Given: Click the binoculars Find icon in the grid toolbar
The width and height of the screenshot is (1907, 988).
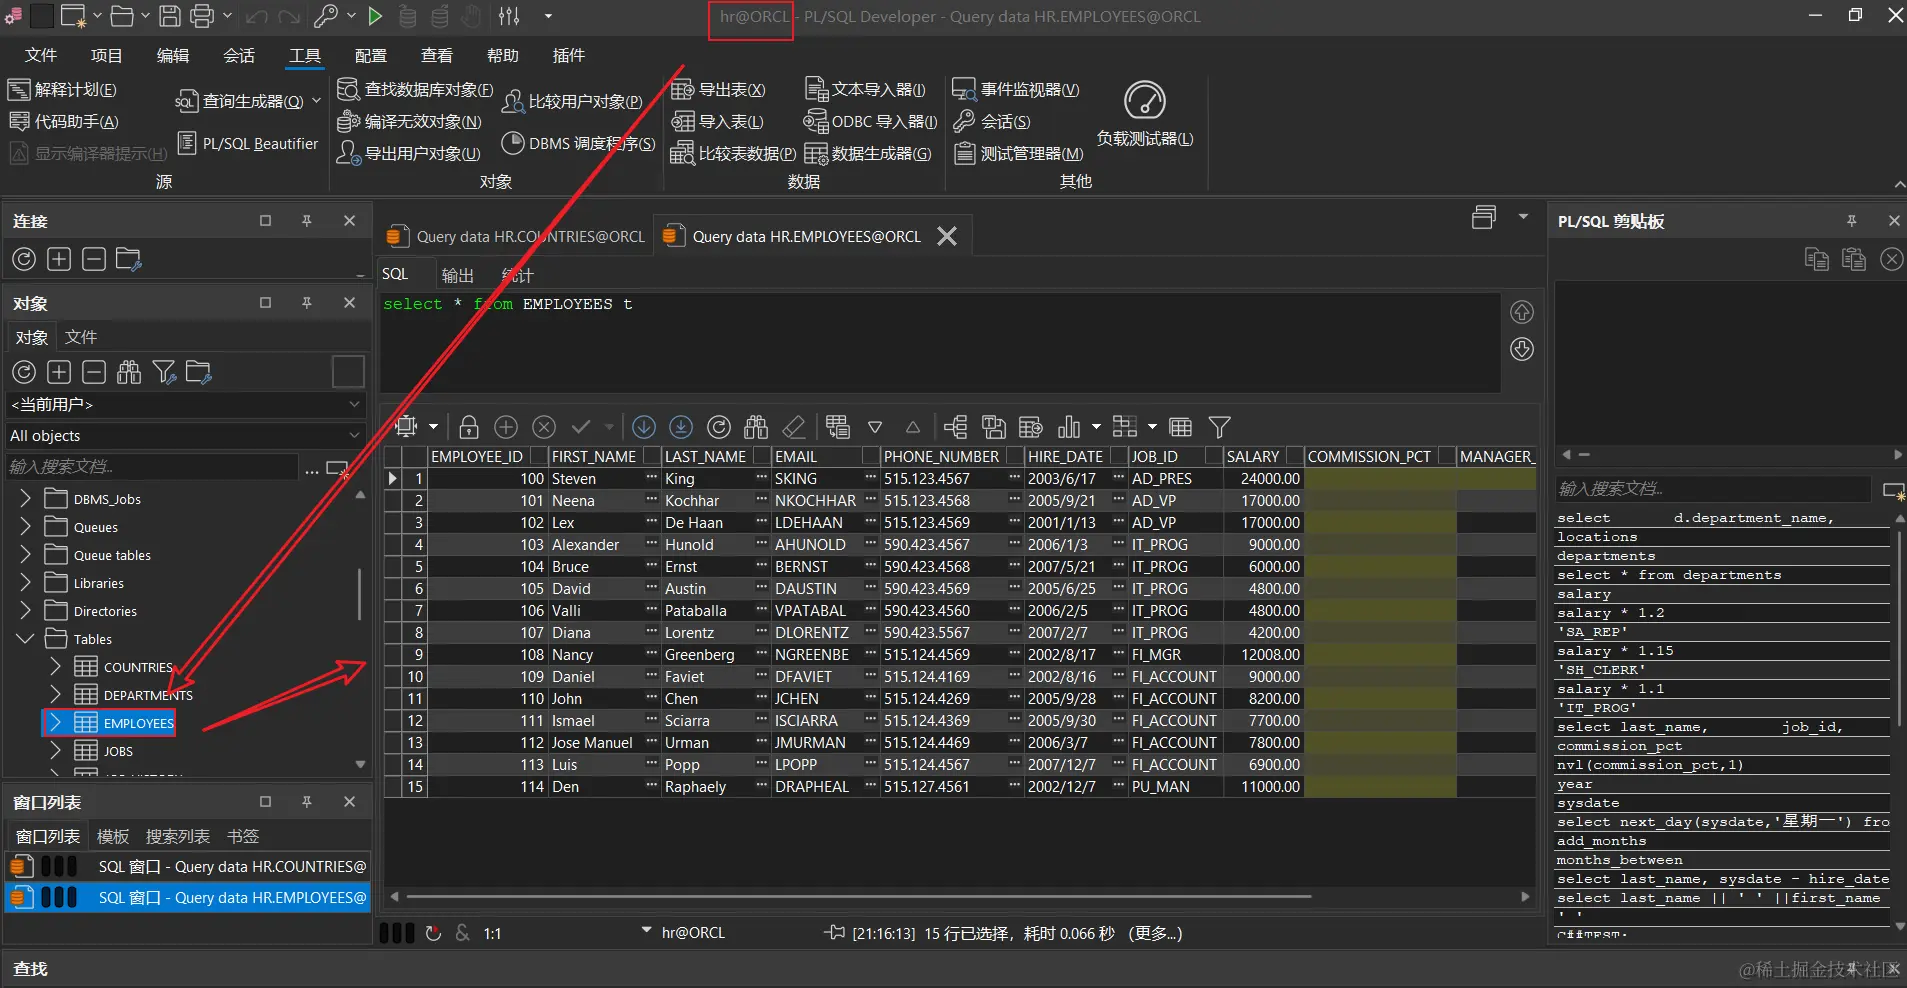Looking at the screenshot, I should (x=756, y=427).
